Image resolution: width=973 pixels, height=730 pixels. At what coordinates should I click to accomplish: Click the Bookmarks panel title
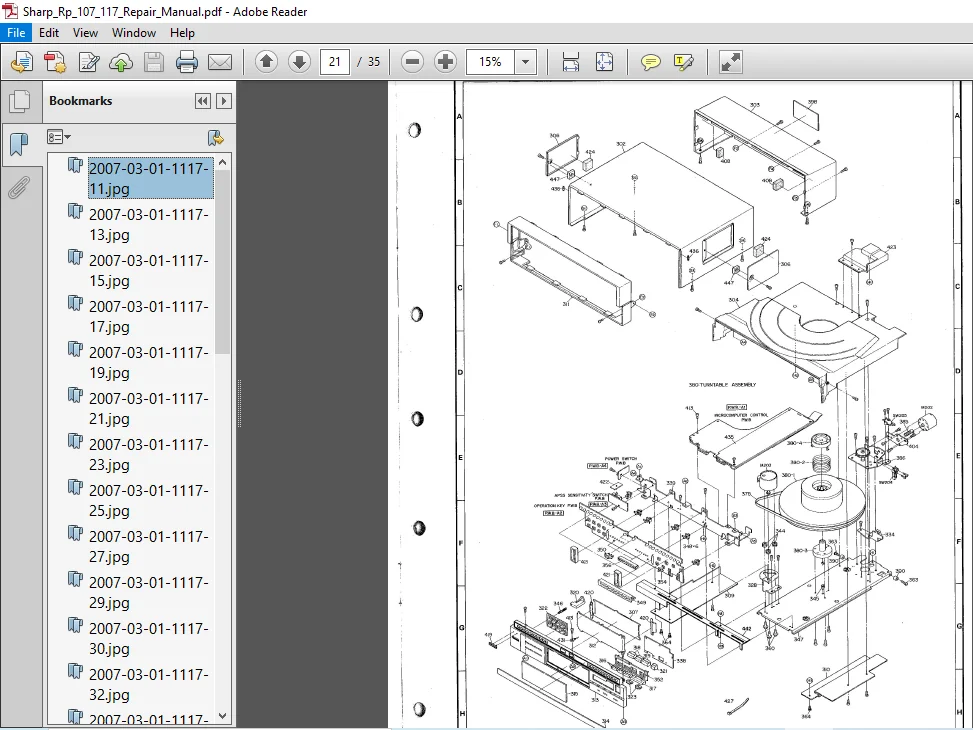click(x=81, y=101)
